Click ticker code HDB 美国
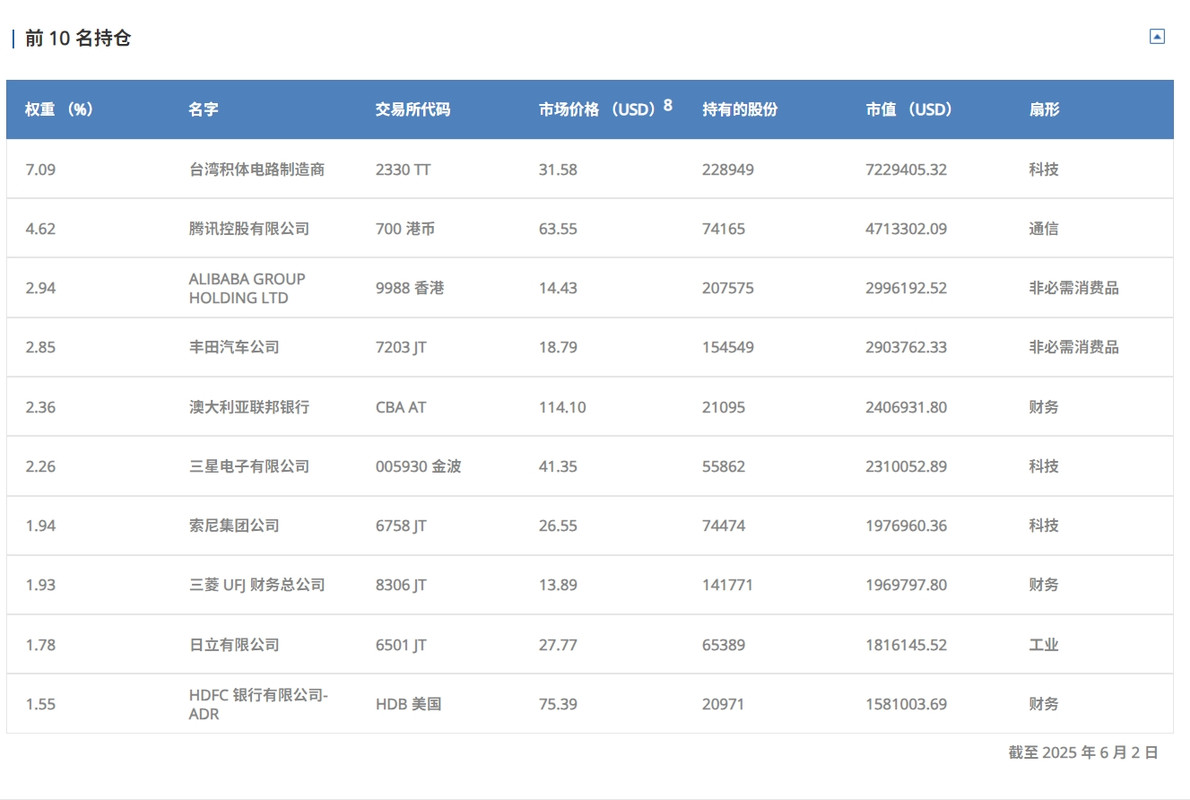This screenshot has width=1190, height=800. [x=408, y=704]
